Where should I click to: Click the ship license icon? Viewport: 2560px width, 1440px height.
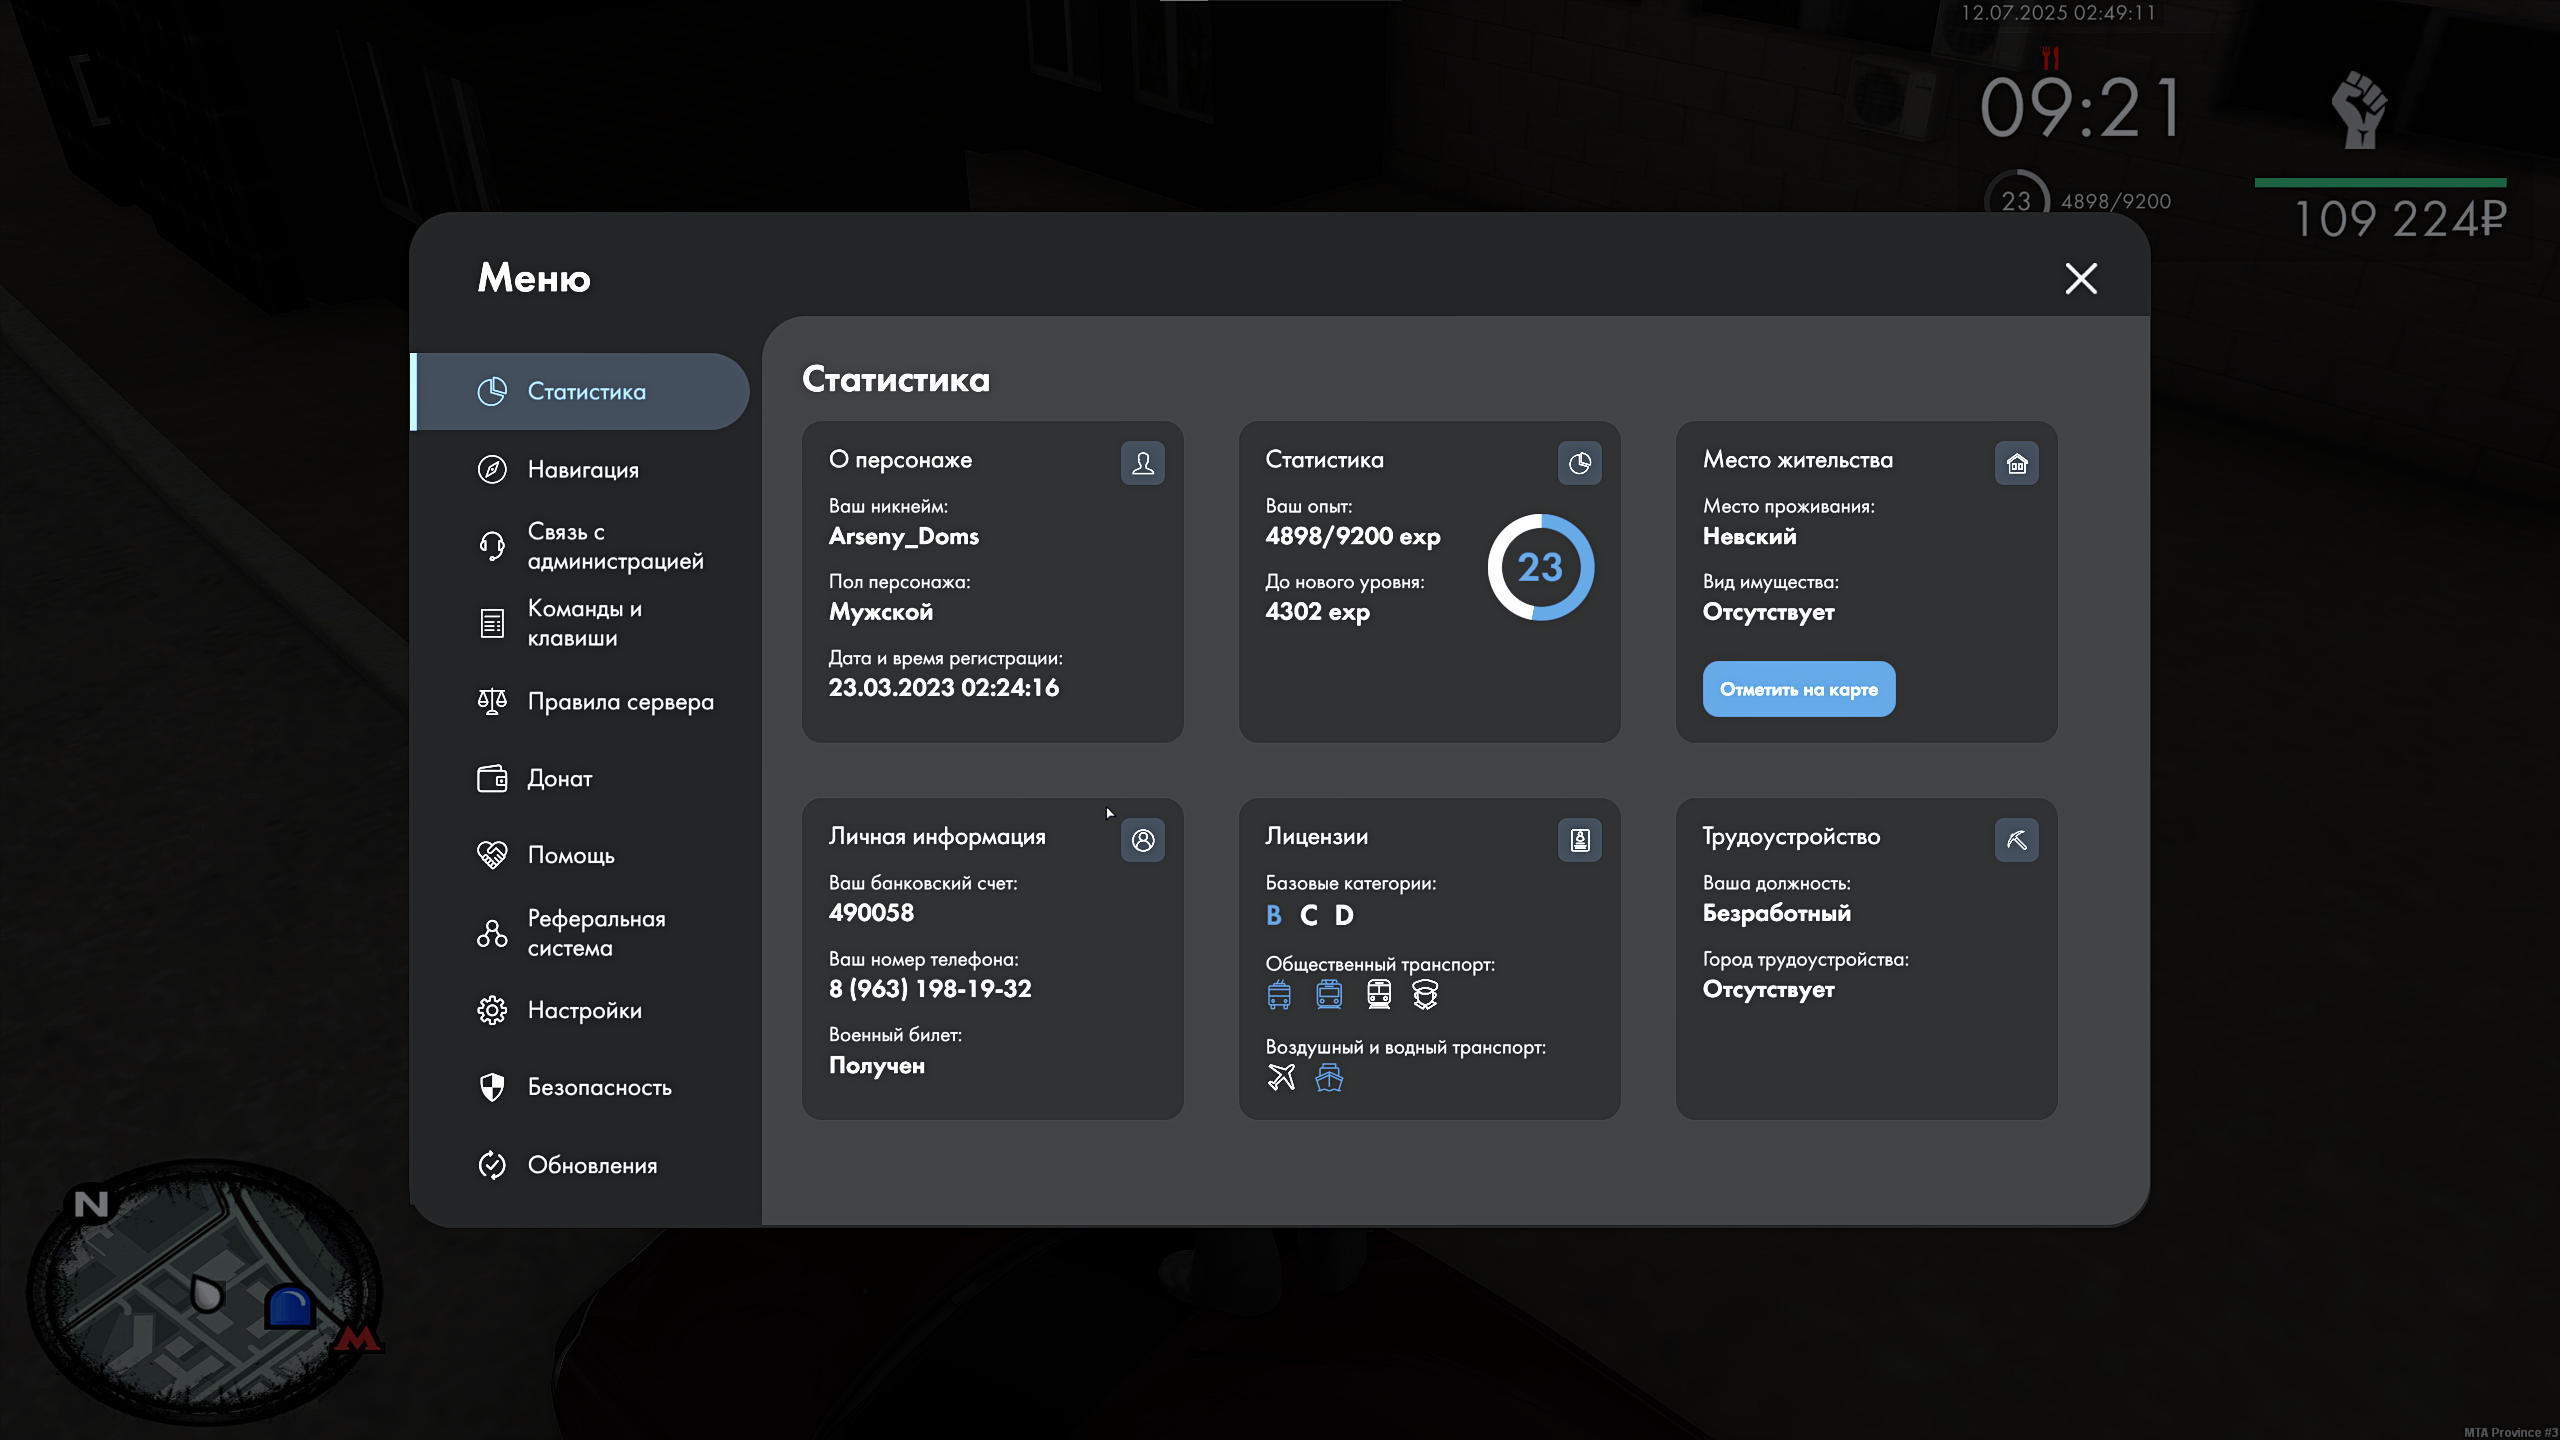tap(1329, 1078)
